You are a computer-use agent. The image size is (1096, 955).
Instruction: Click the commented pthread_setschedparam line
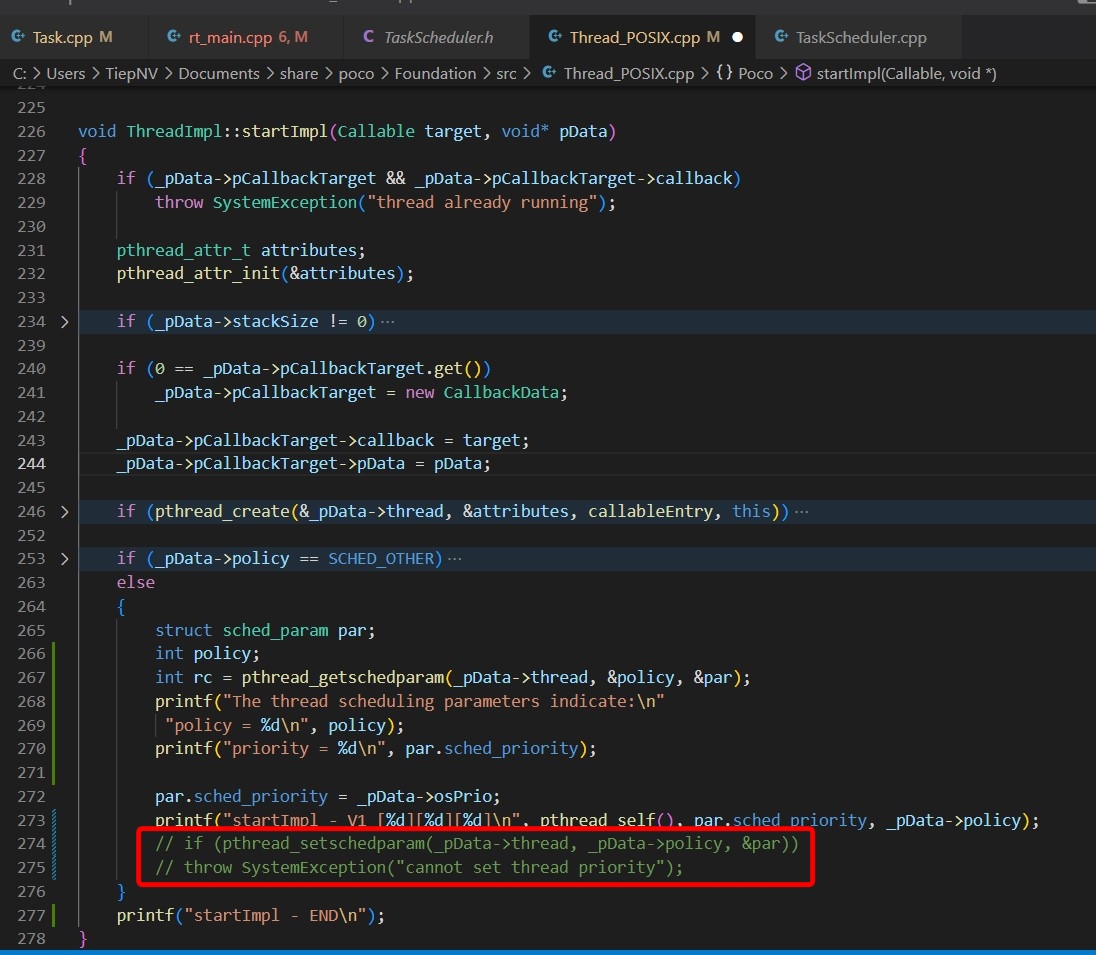pos(477,843)
